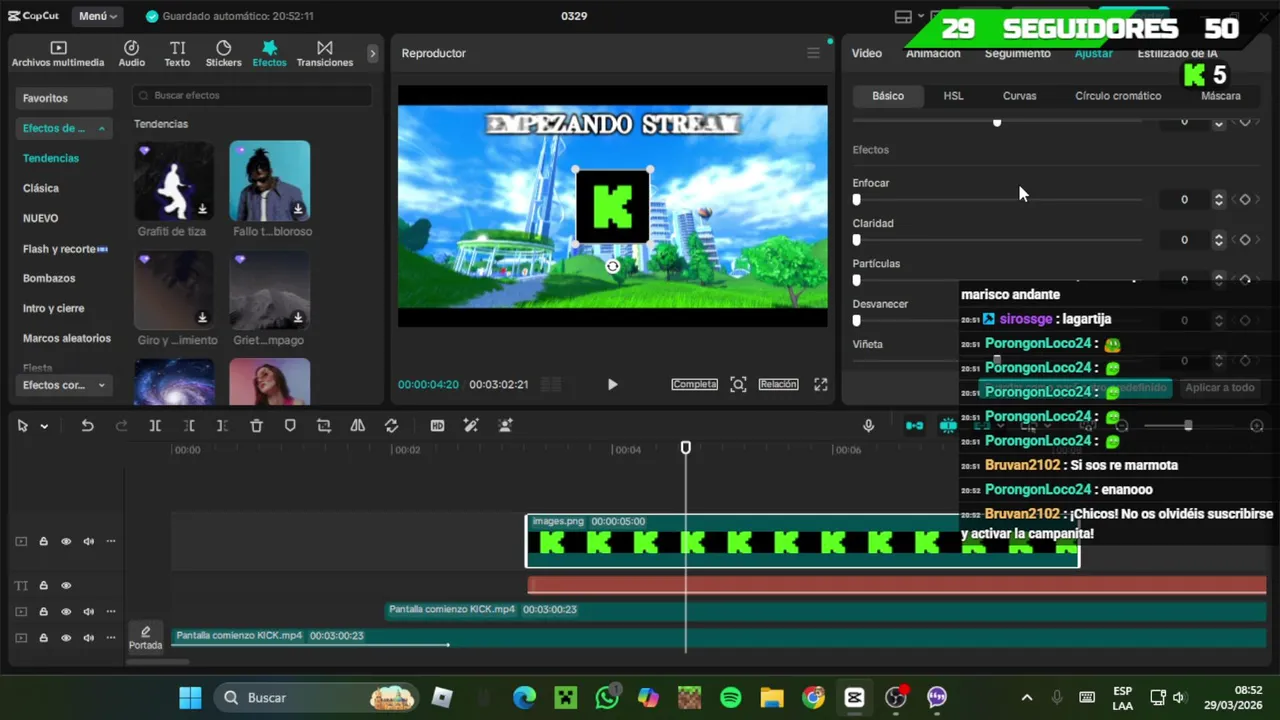Click the delete-right trim tool
The width and height of the screenshot is (1280, 720).
222,425
